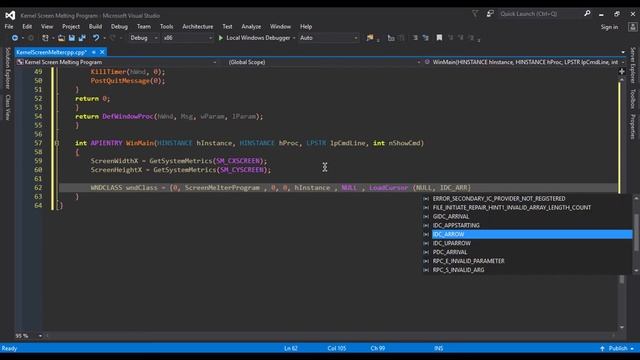Click the split editor icon above the scrollbar
Image resolution: width=640 pixels, height=360 pixels.
tap(622, 71)
